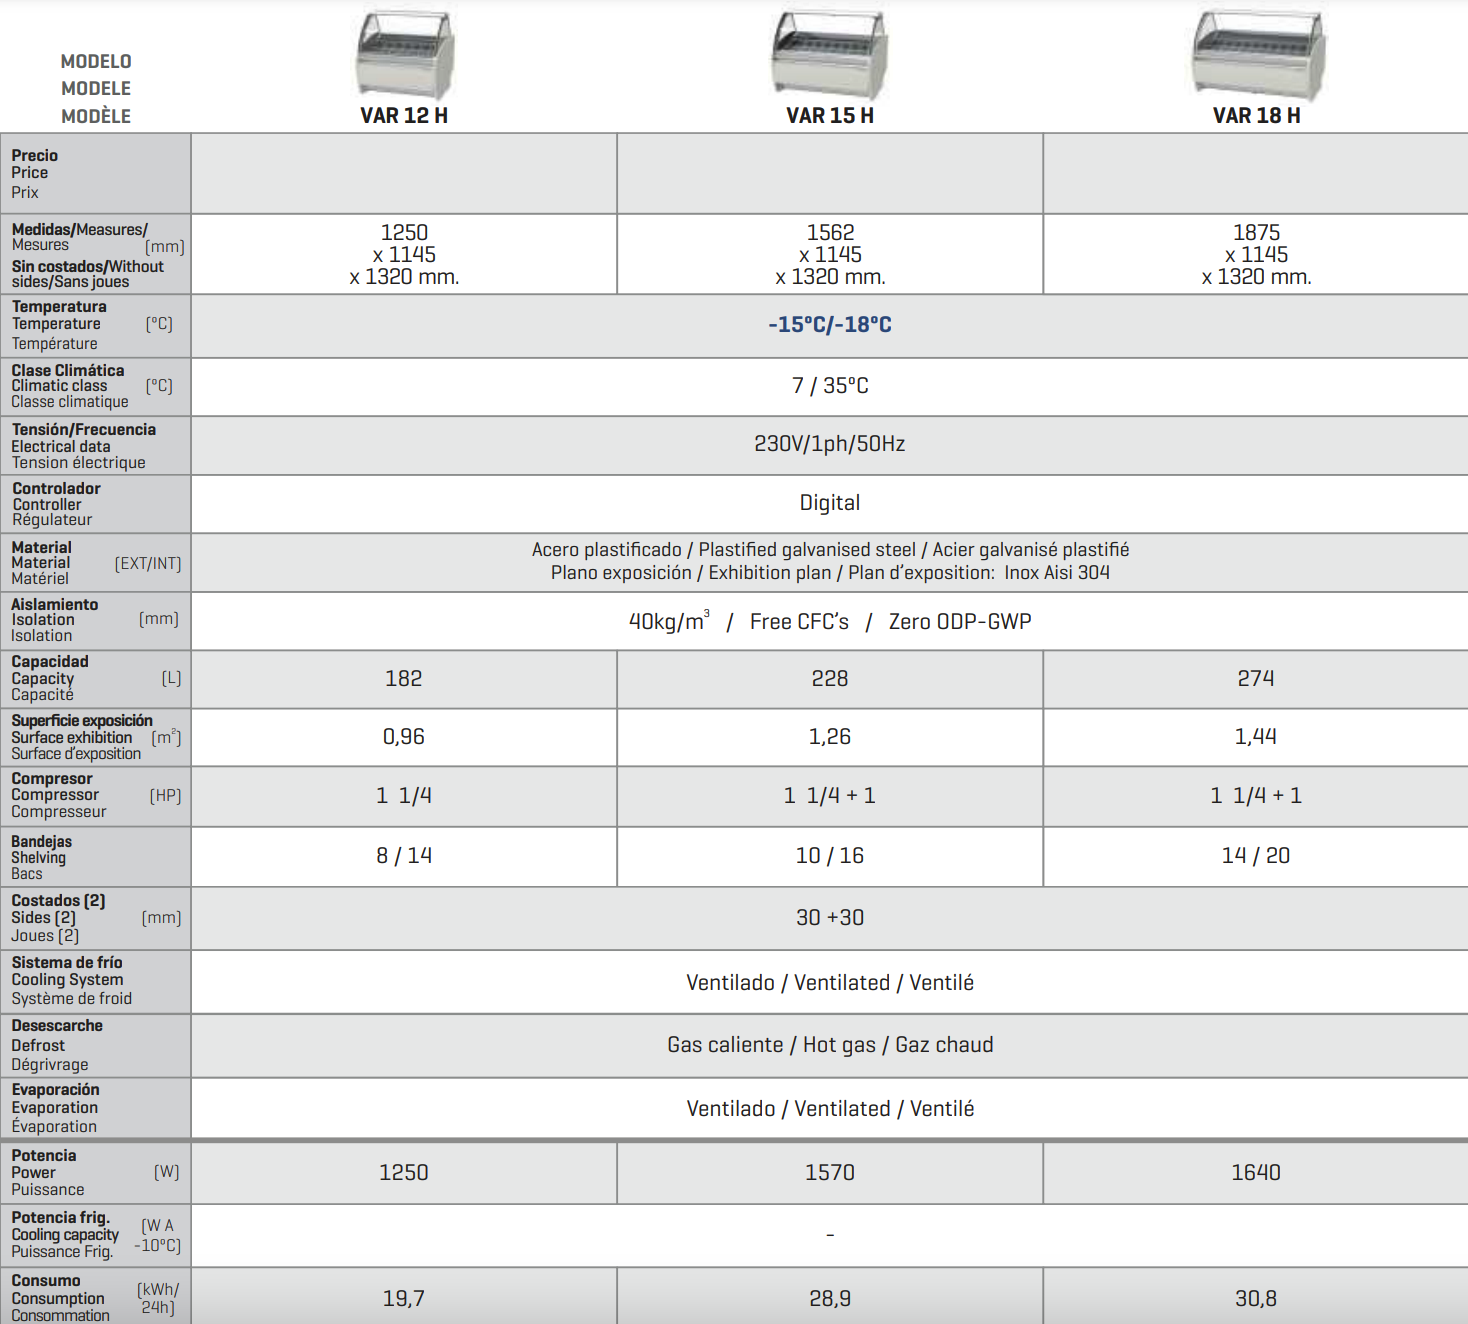Click the Inox Aisi 304 material text
1468x1324 pixels.
[x=1057, y=573]
